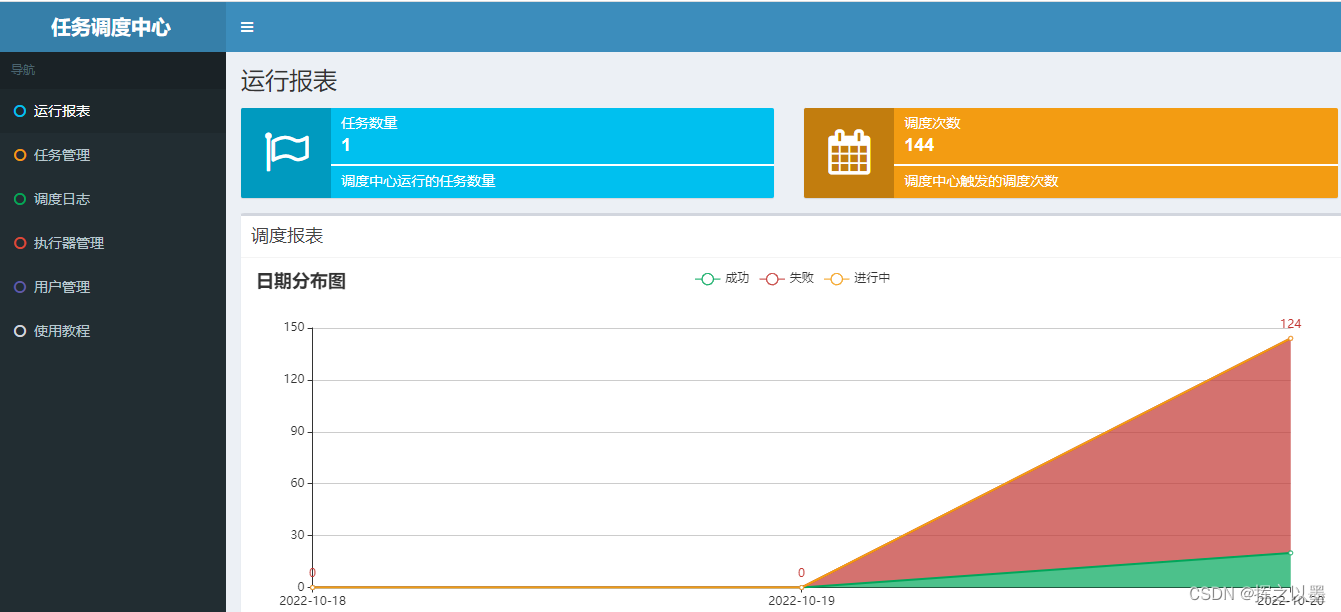Click the 90 y-axis label
Screen dimensions: 1341x612
coord(297,431)
